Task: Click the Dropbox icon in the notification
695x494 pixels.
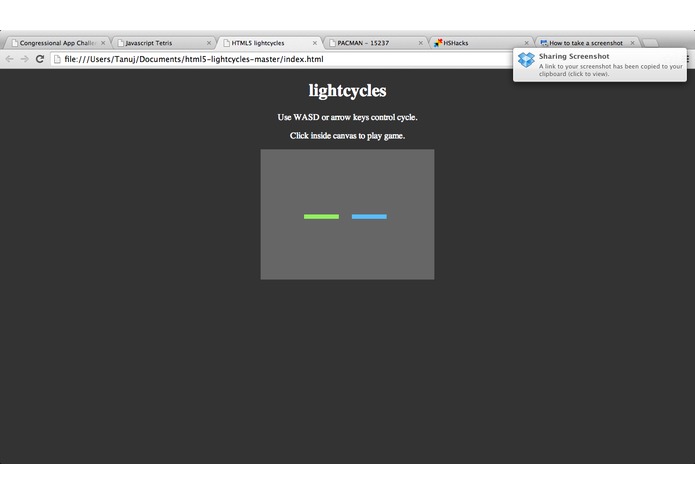Action: pos(526,60)
